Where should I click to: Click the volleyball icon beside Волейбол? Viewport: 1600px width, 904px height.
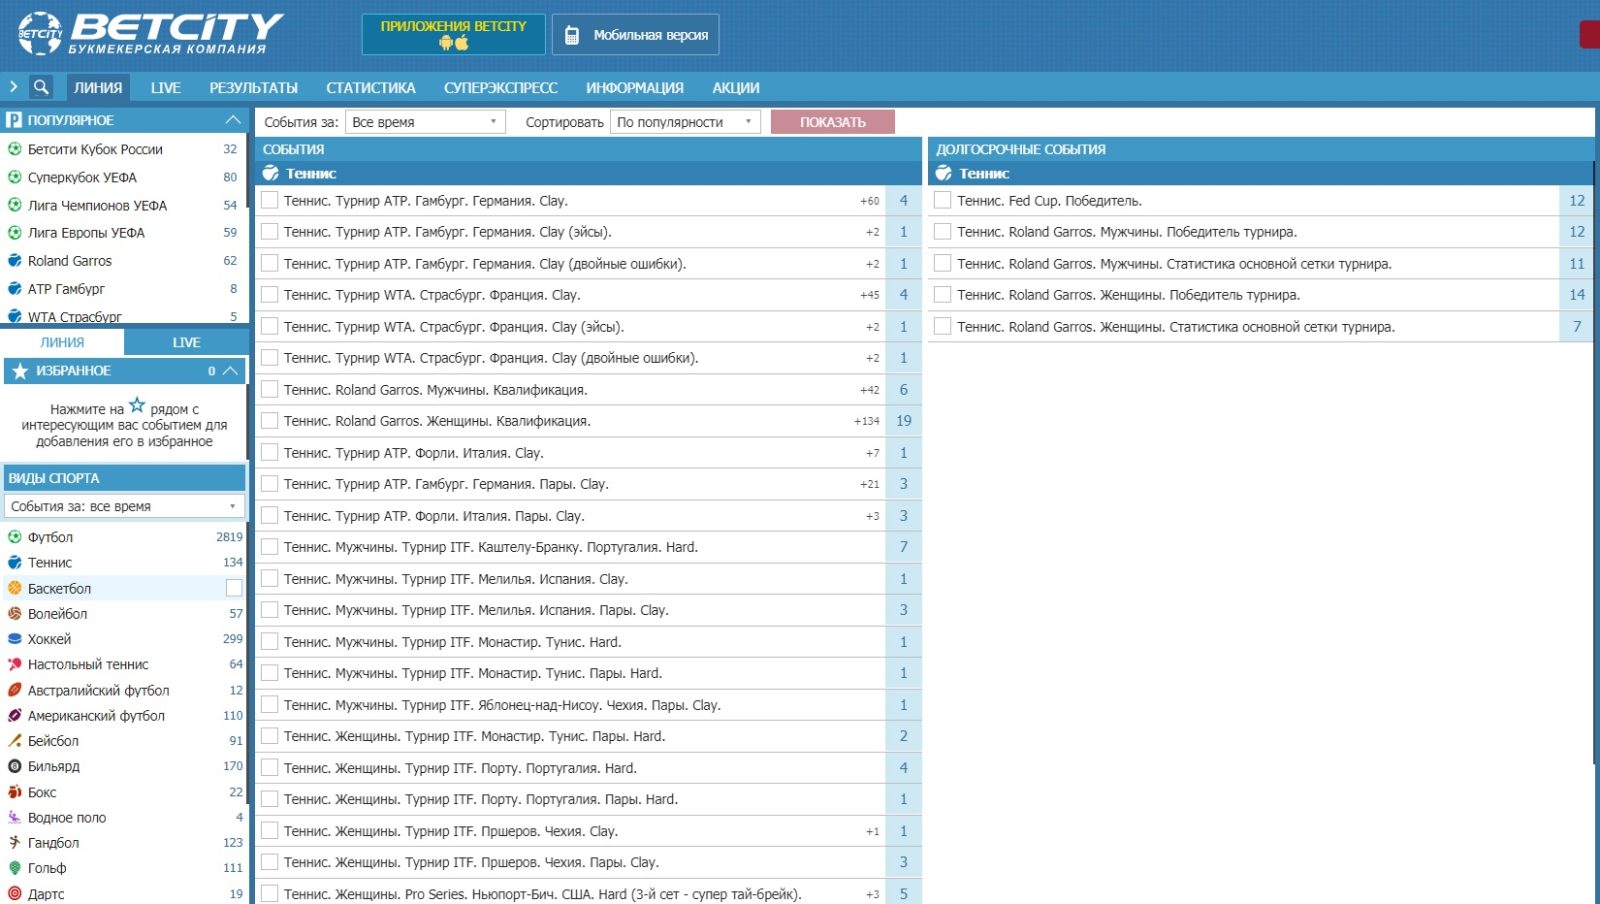coord(15,613)
